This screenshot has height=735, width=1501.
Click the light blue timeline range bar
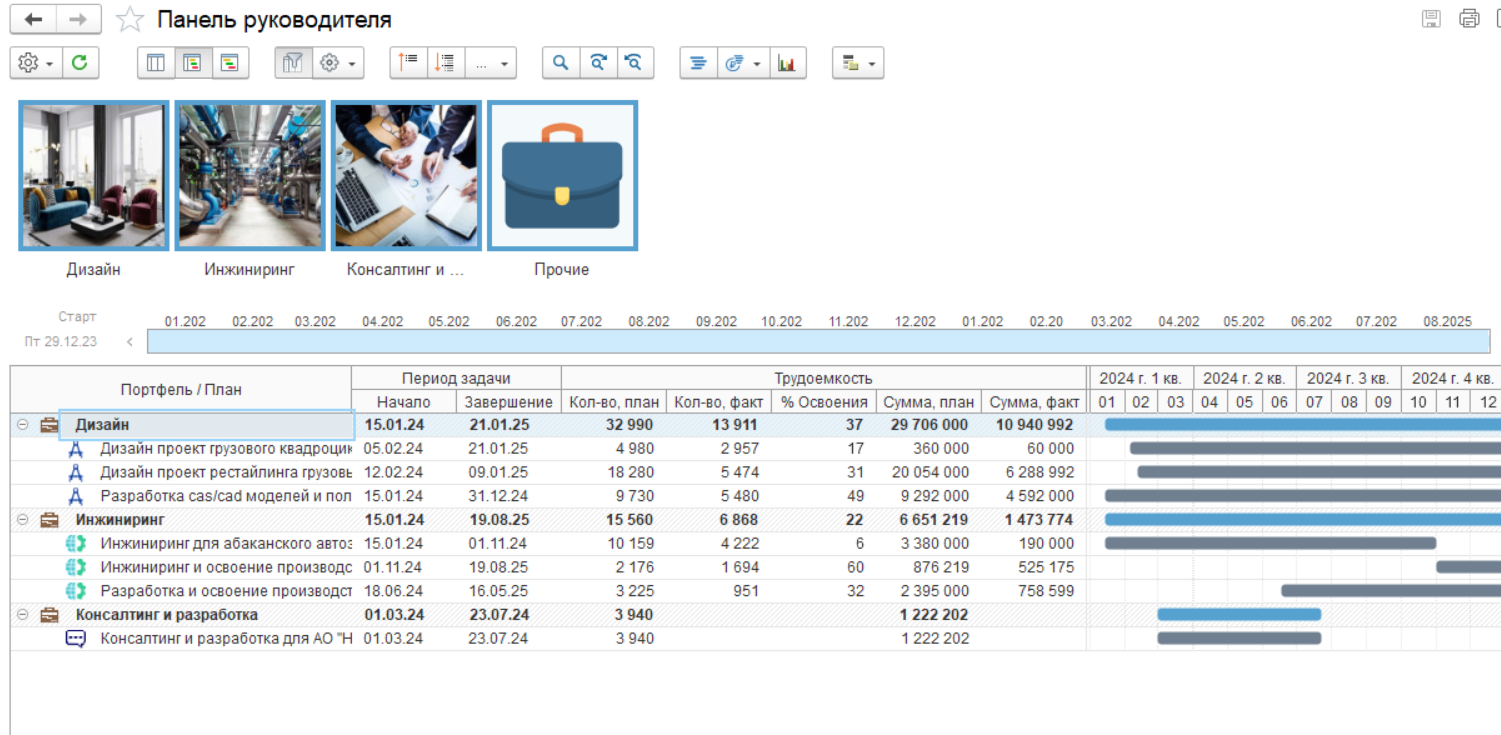pyautogui.click(x=817, y=341)
